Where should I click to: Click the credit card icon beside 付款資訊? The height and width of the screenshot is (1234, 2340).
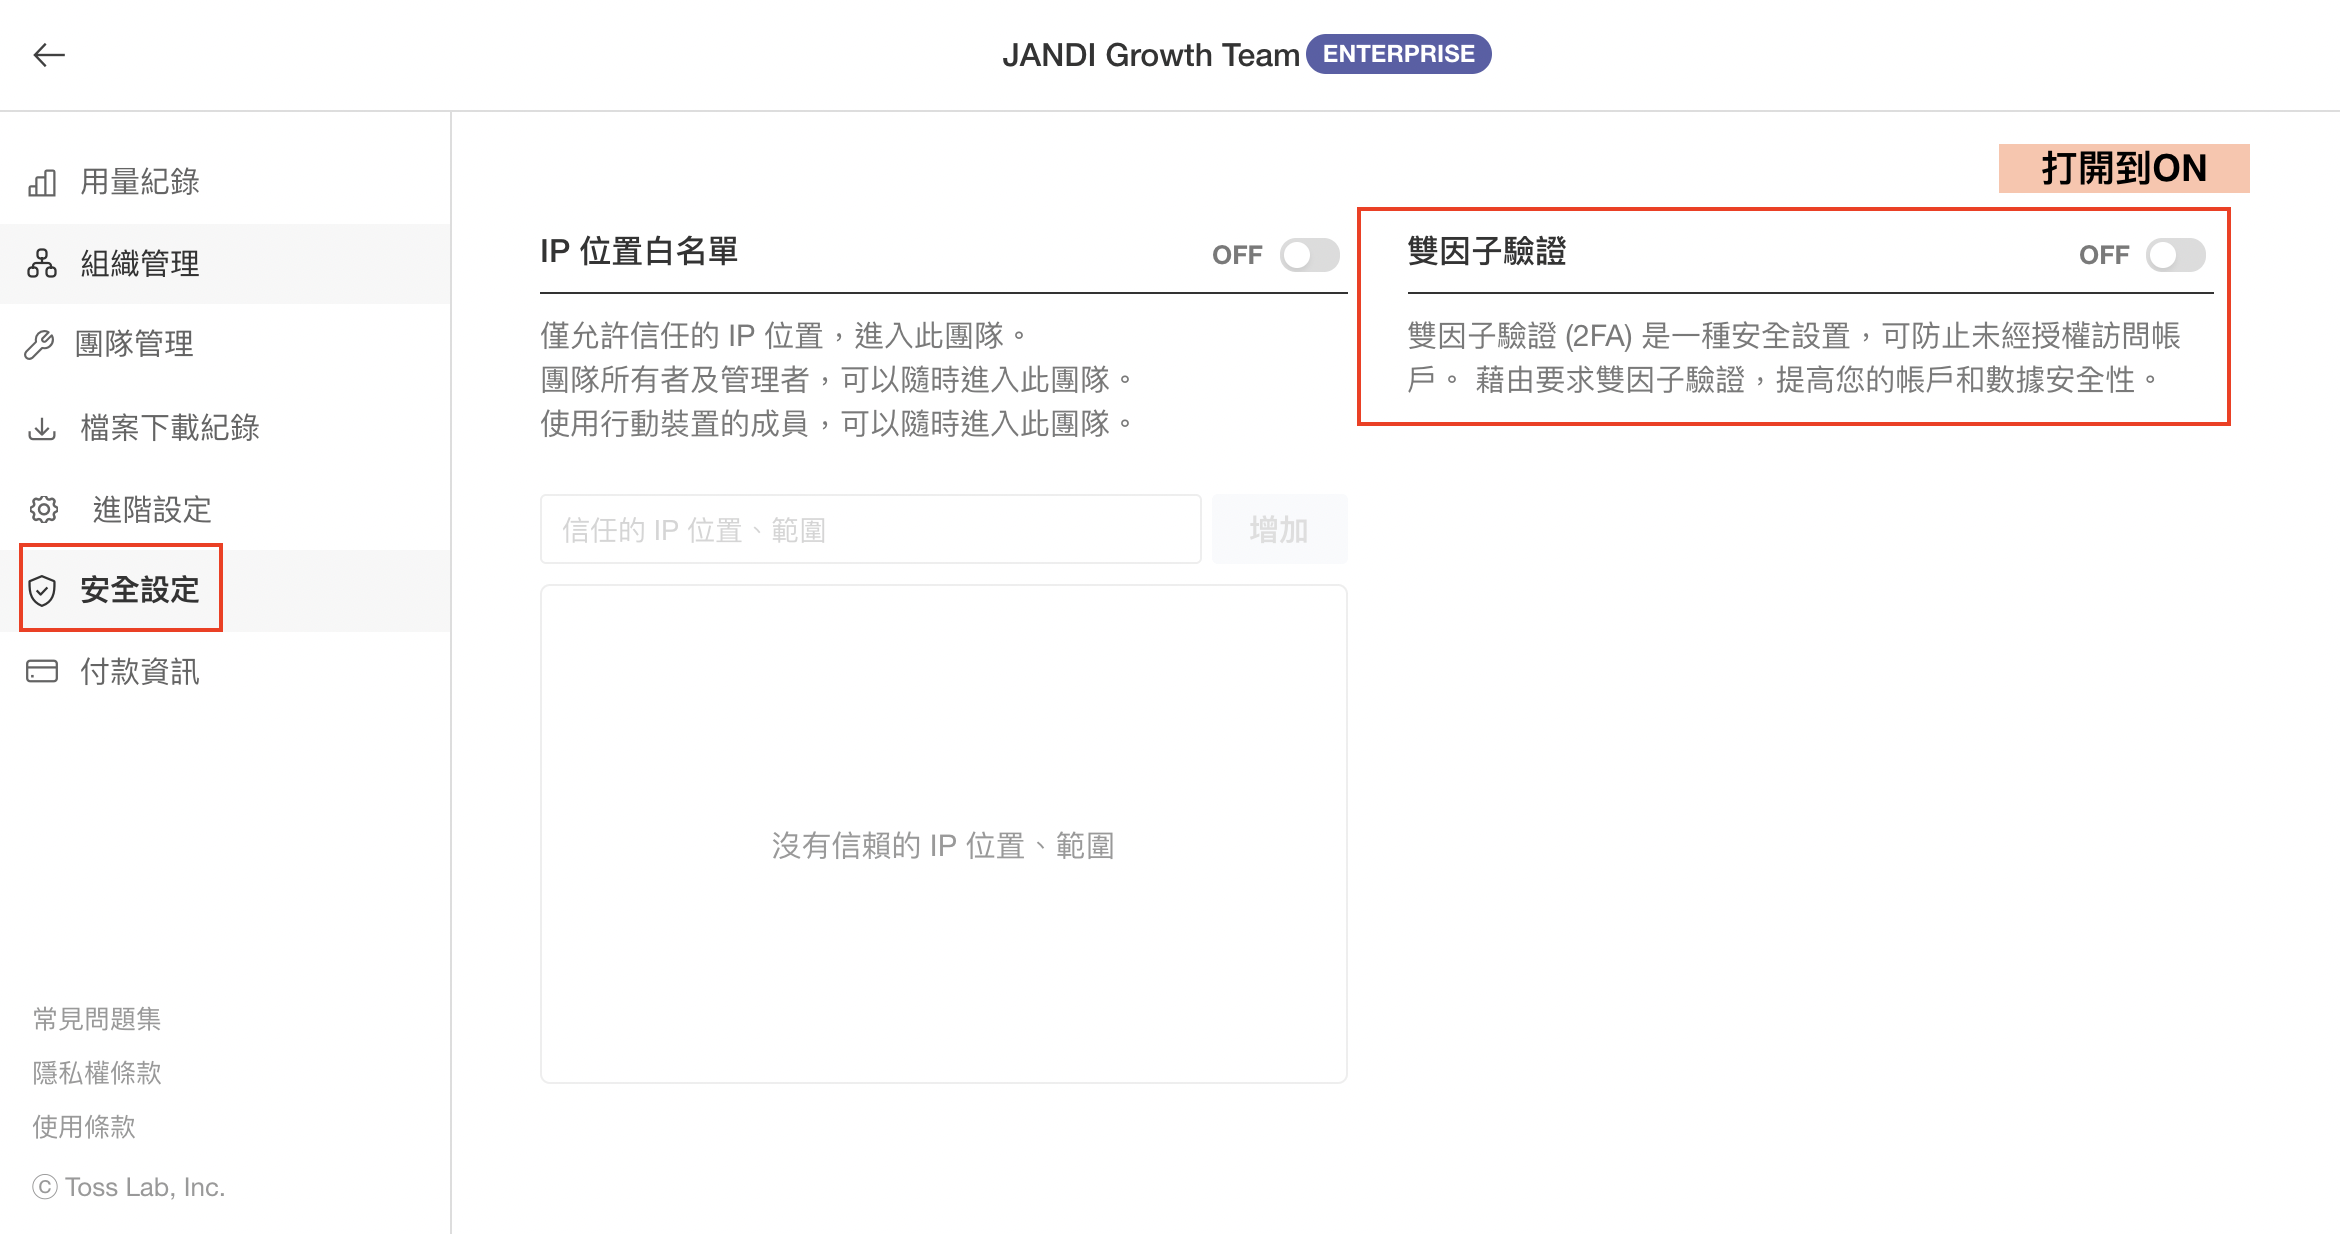42,671
